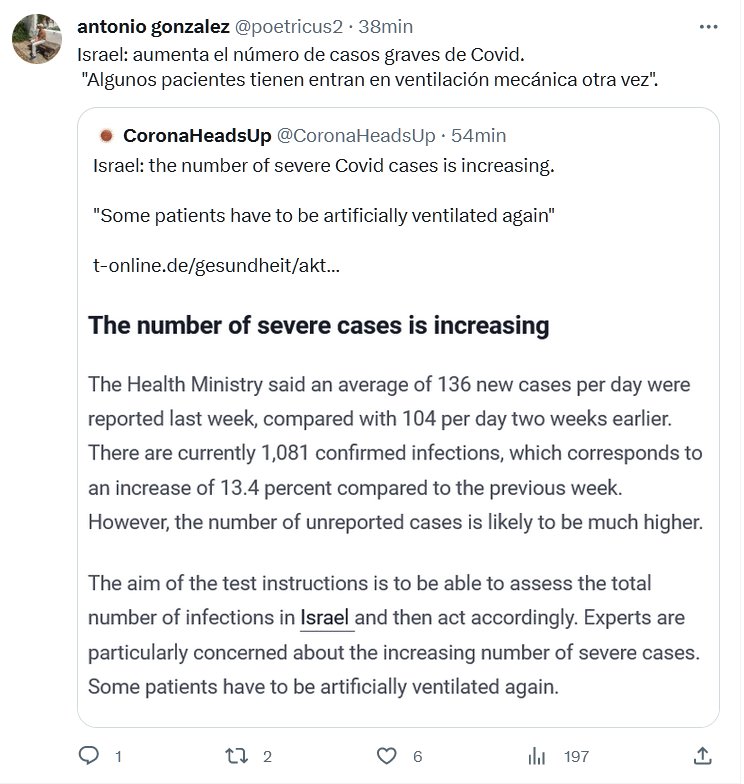The height and width of the screenshot is (784, 744).
Task: Click the reply speech bubble icon
Action: click(x=88, y=756)
